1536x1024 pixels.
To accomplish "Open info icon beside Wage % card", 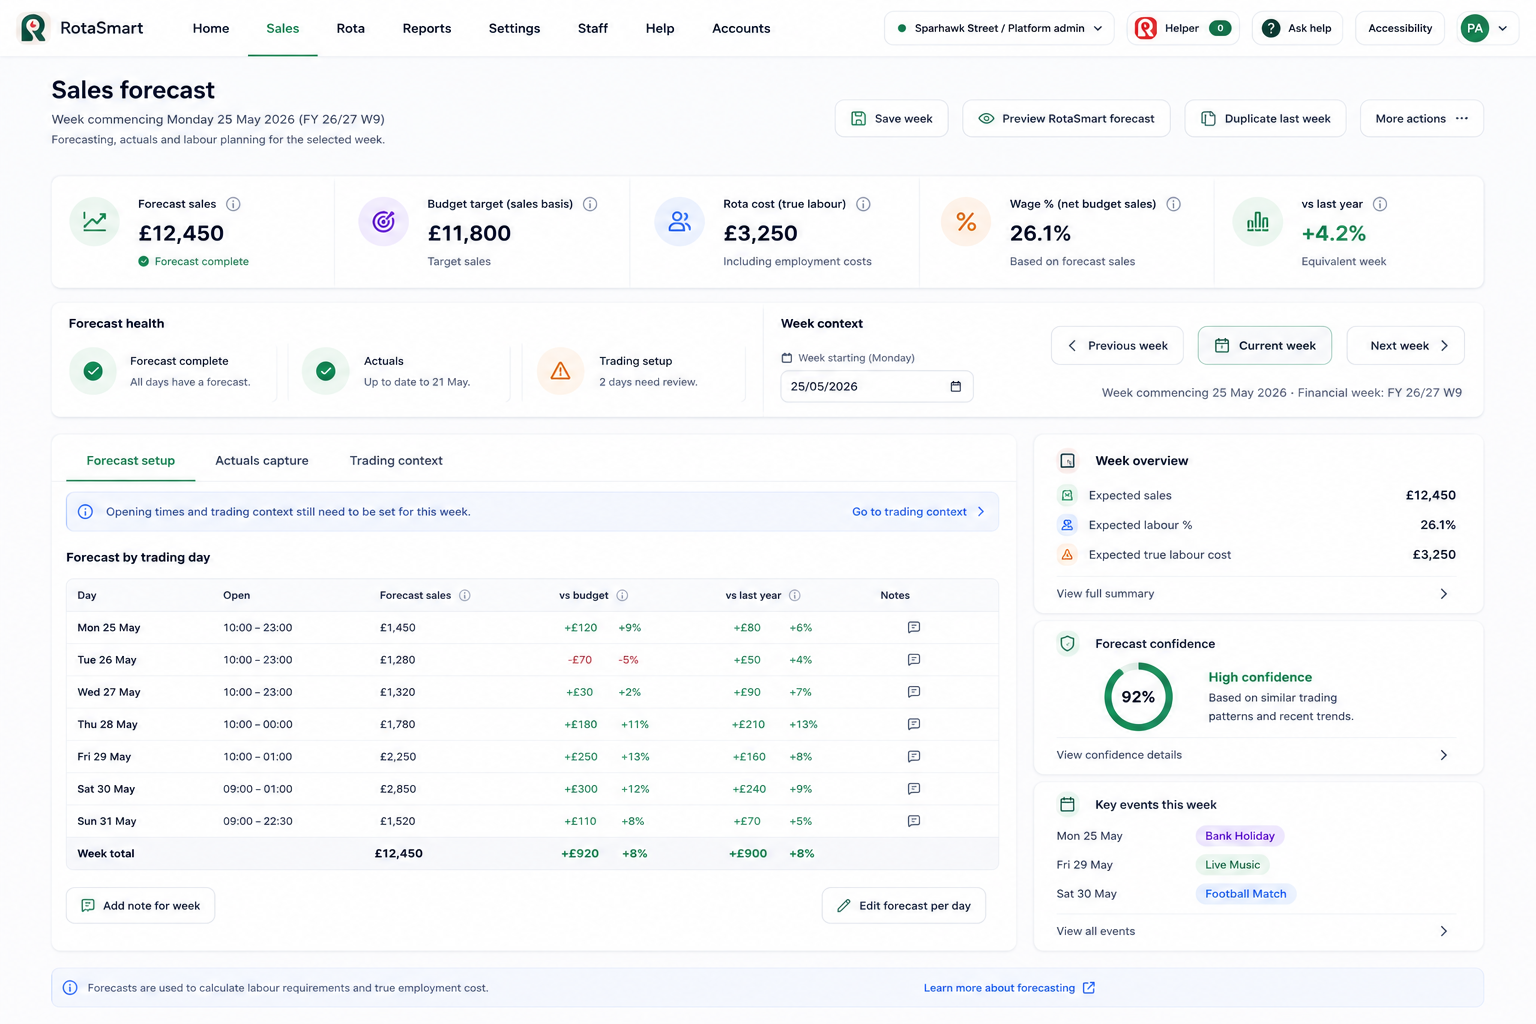I will (x=1174, y=204).
